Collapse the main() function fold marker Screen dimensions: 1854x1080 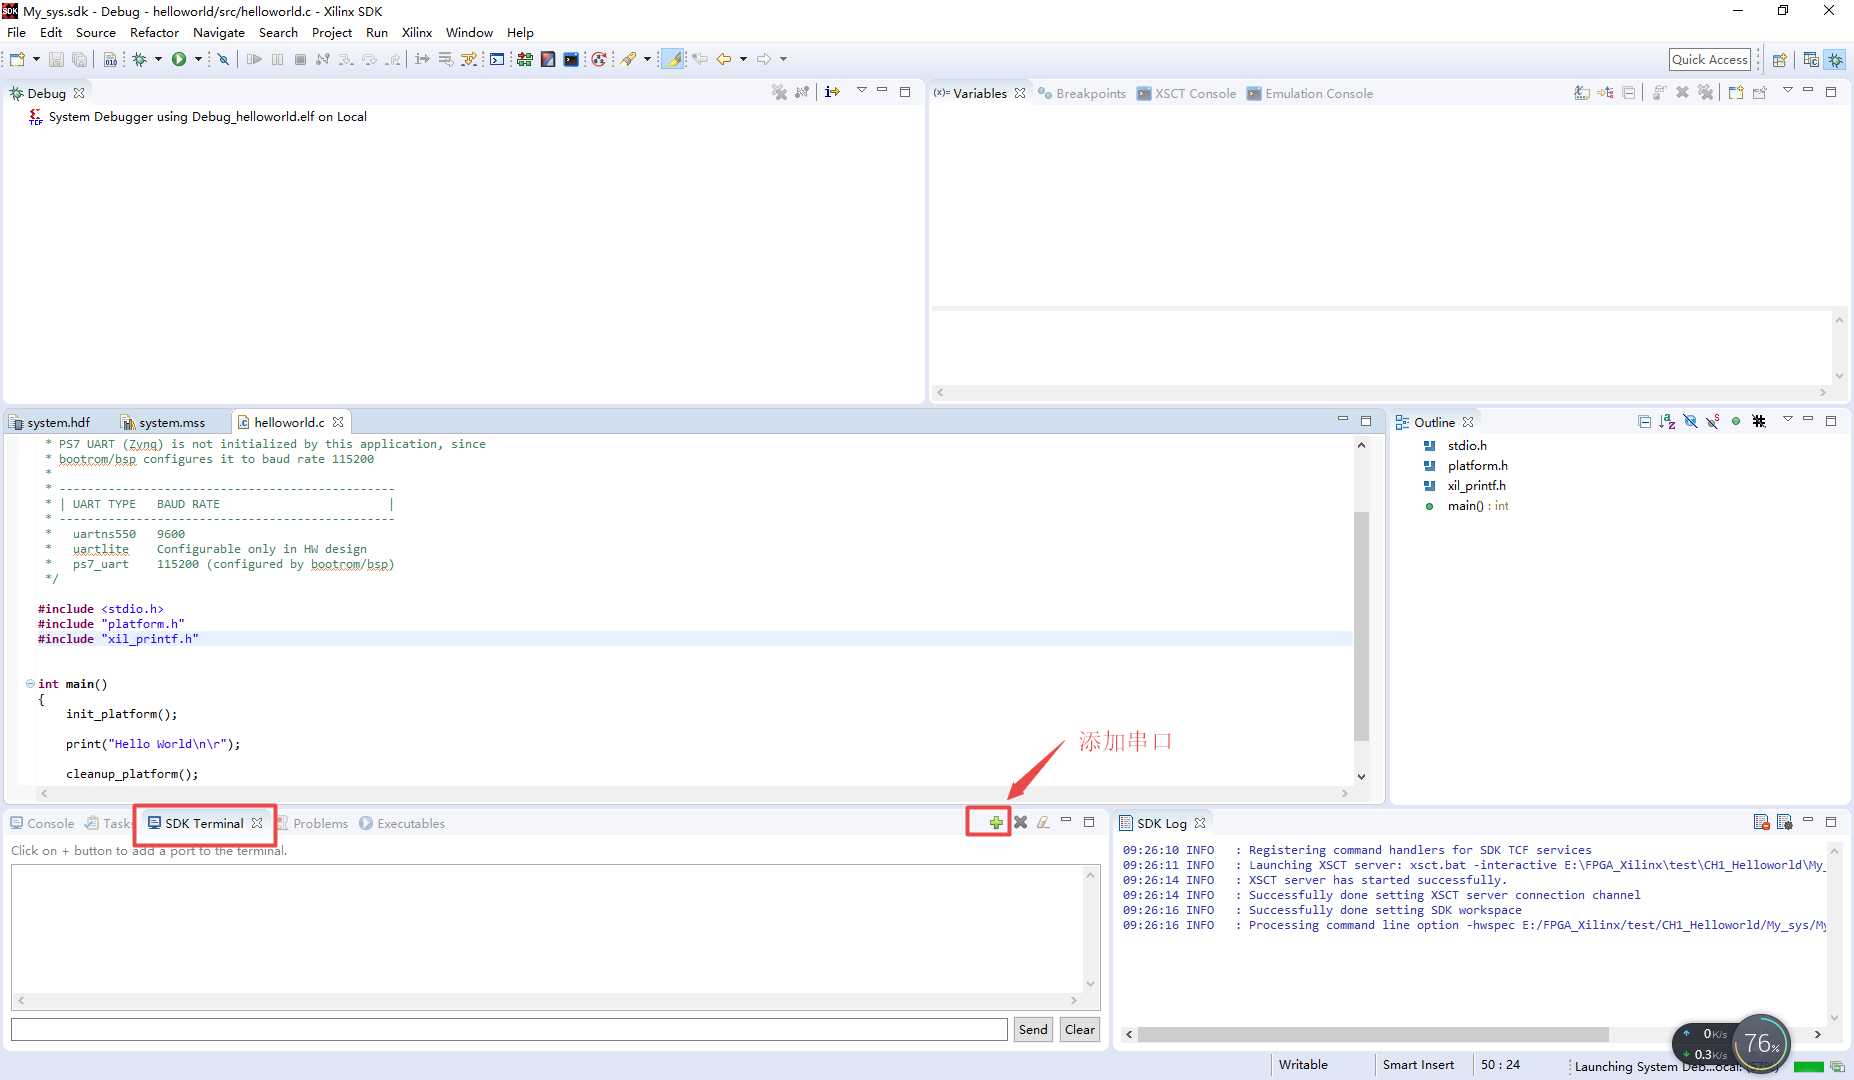coord(30,684)
